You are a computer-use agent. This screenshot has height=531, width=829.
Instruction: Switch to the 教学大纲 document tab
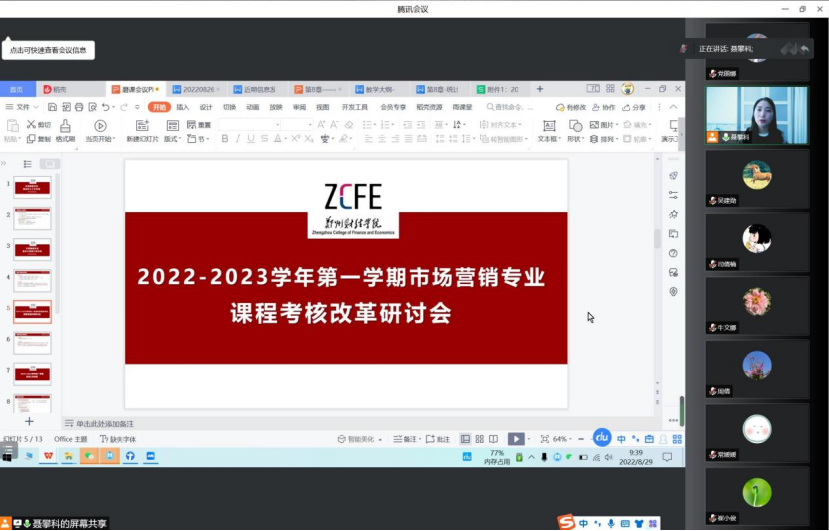tap(379, 89)
